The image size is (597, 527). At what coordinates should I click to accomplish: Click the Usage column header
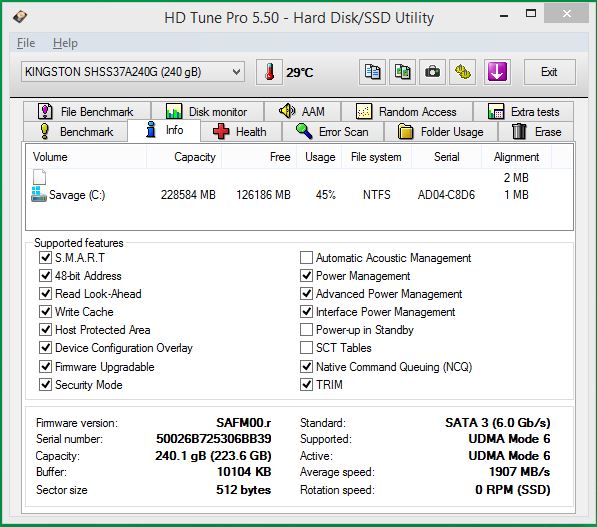click(x=319, y=157)
